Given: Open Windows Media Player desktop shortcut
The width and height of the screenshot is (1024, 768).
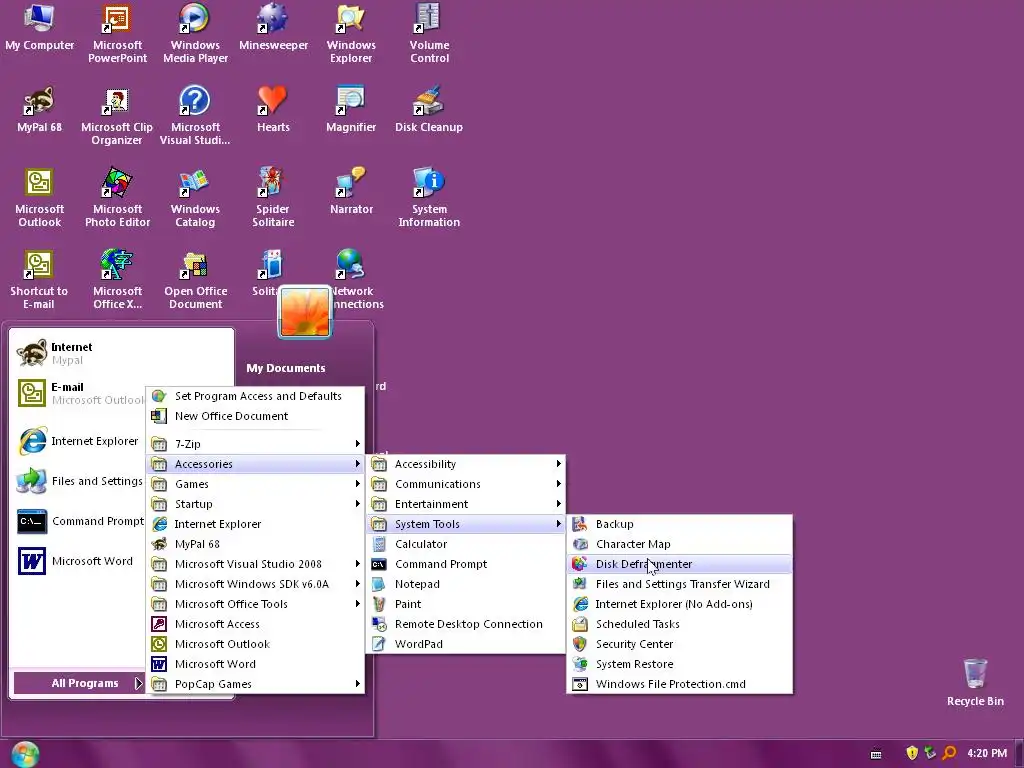Looking at the screenshot, I should click(195, 33).
